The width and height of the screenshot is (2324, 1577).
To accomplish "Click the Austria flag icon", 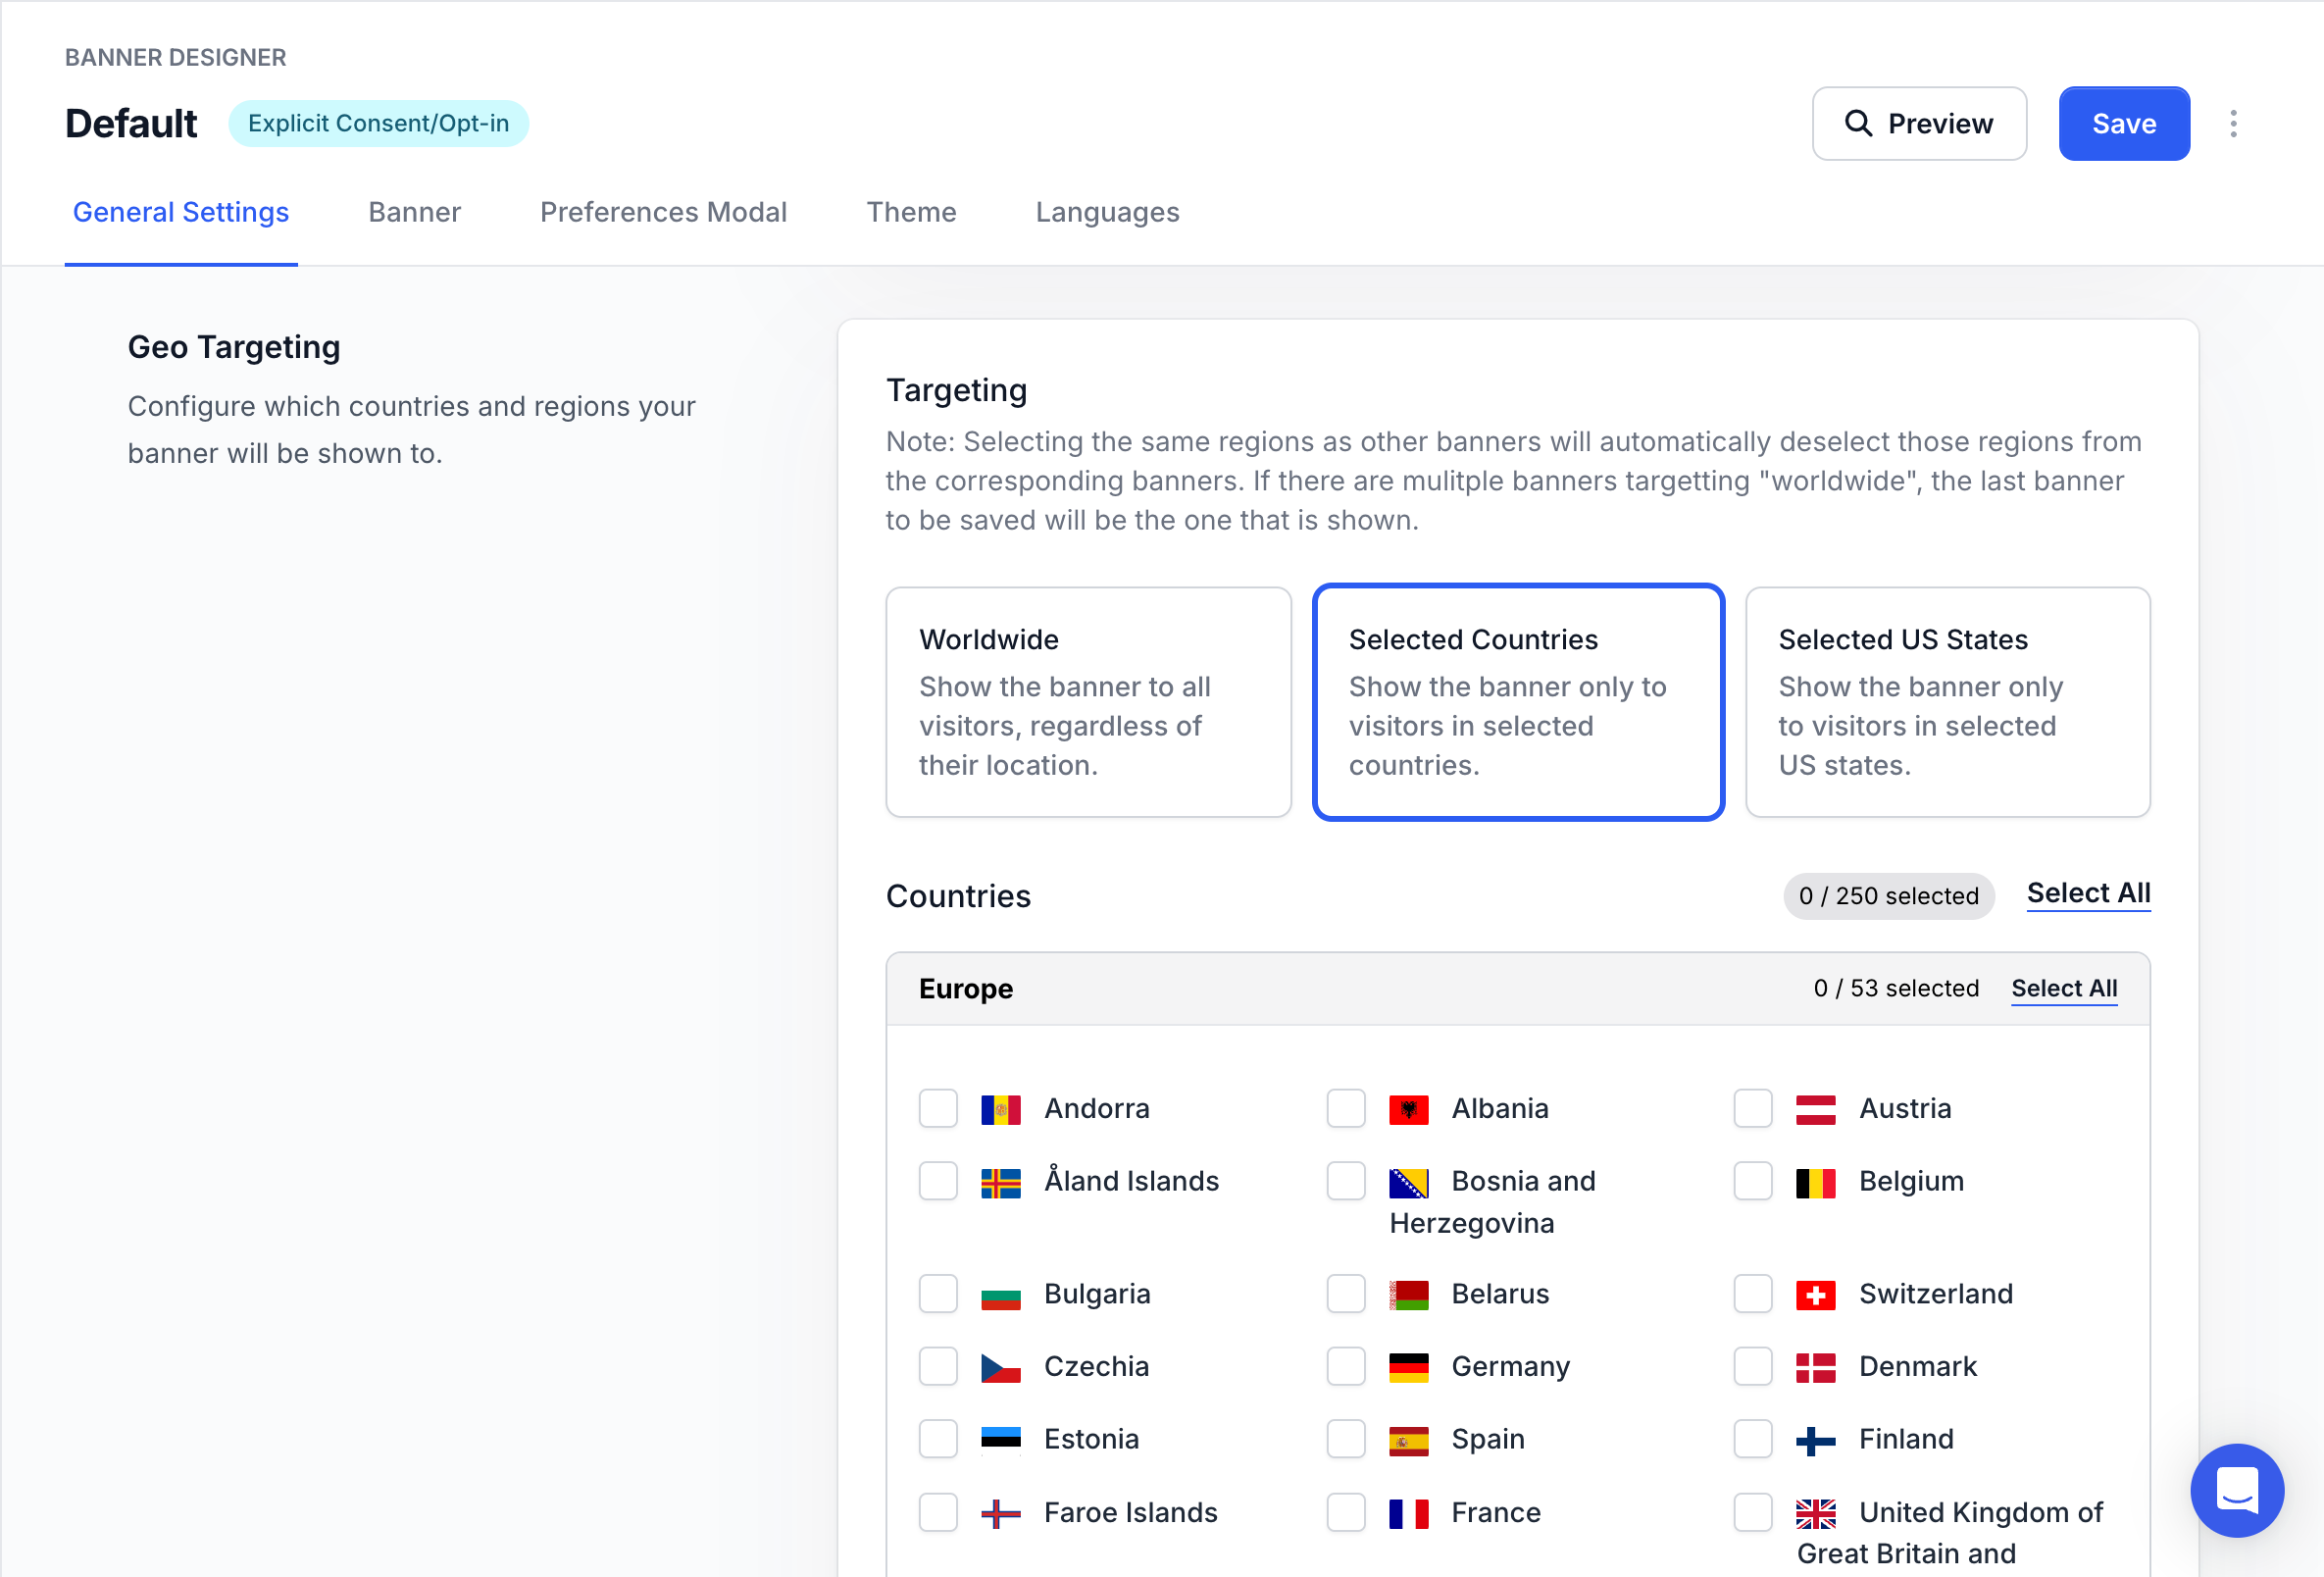I will (1815, 1109).
